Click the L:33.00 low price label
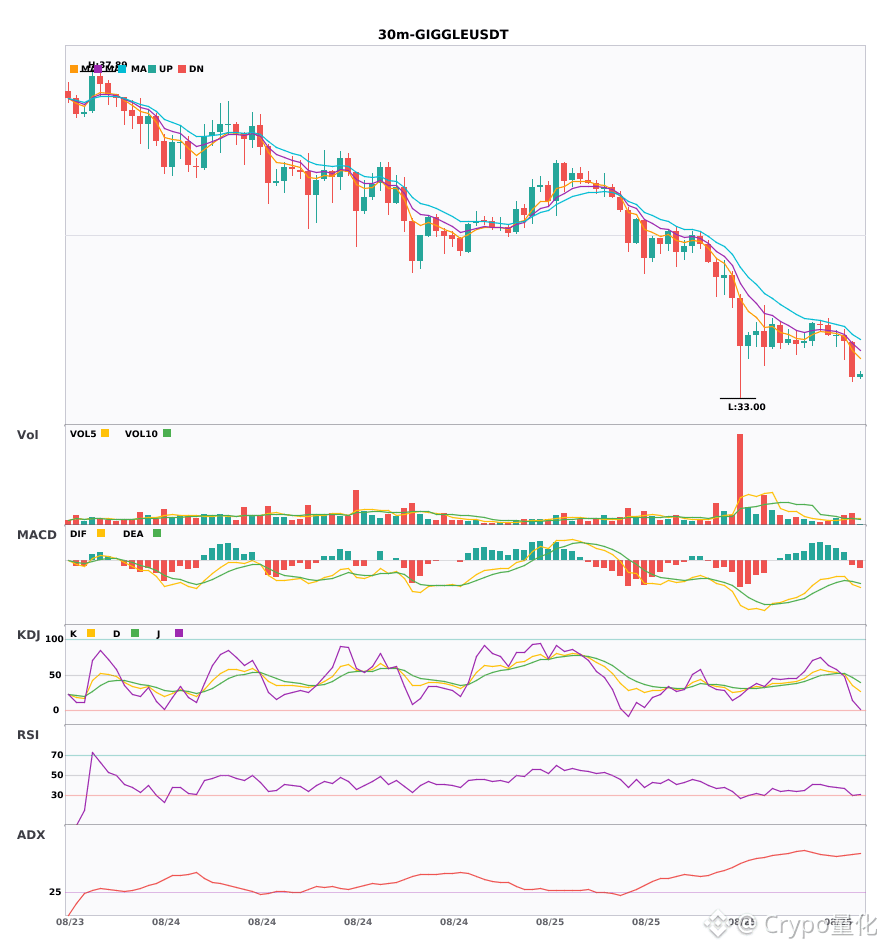The width and height of the screenshot is (885, 950). [x=746, y=407]
